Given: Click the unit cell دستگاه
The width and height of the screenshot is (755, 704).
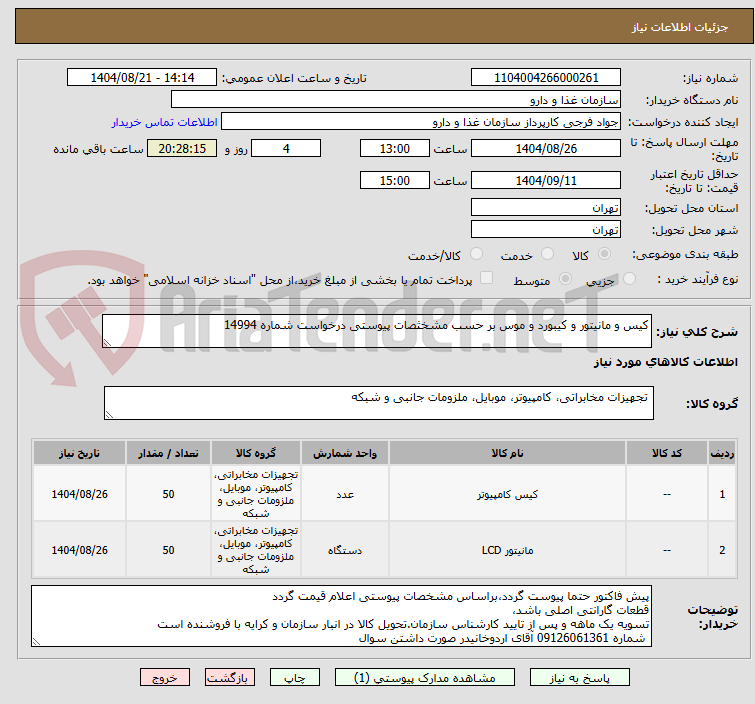Looking at the screenshot, I should tap(345, 550).
